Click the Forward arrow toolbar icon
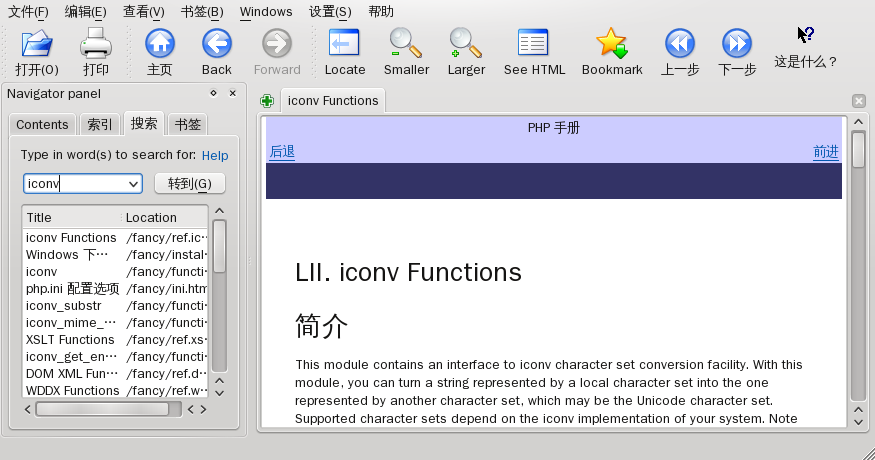Screen dimensions: 875x460 click(277, 44)
